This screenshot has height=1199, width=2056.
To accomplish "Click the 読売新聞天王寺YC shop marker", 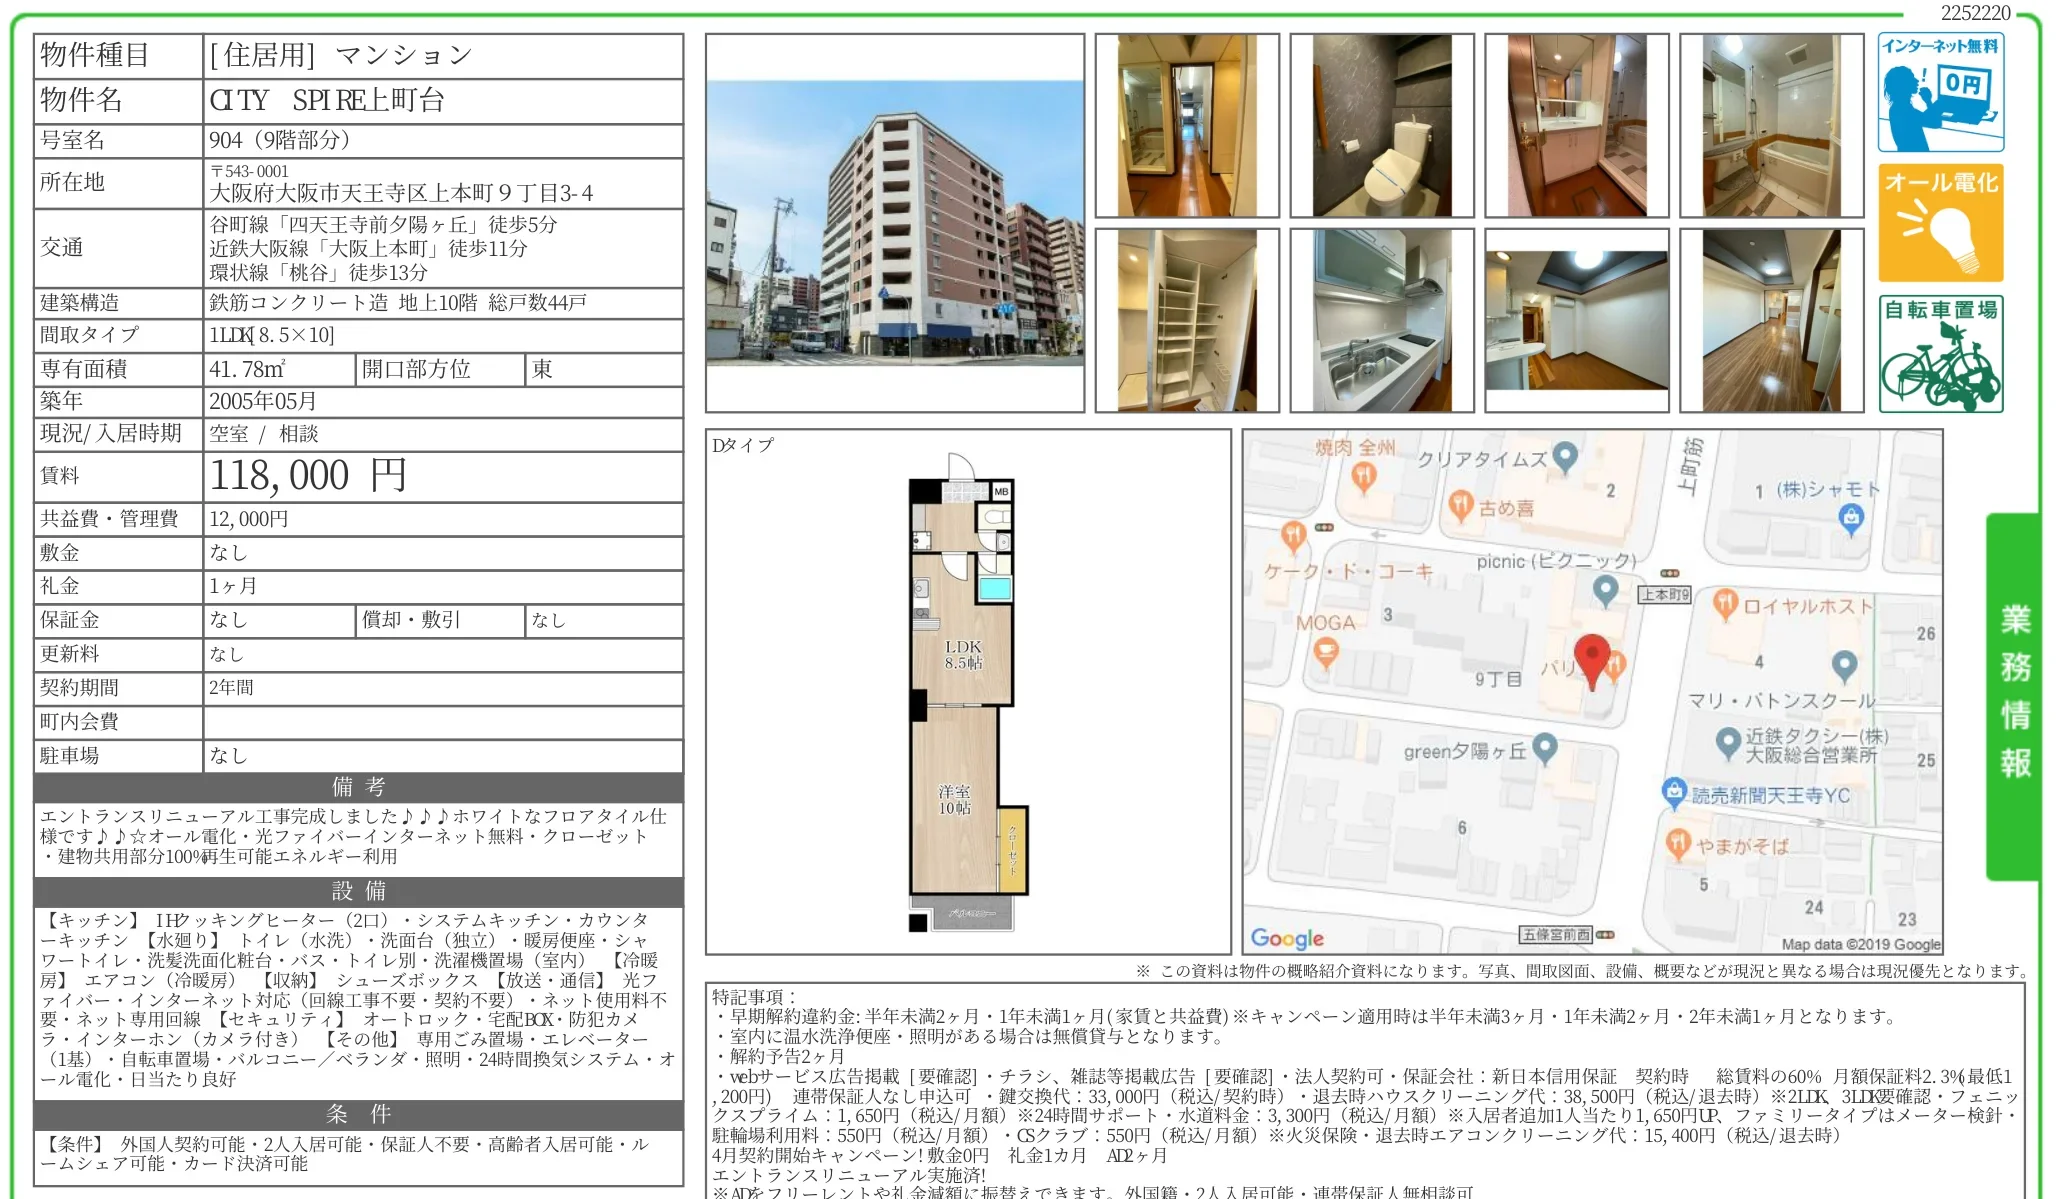I will 1674,793.
